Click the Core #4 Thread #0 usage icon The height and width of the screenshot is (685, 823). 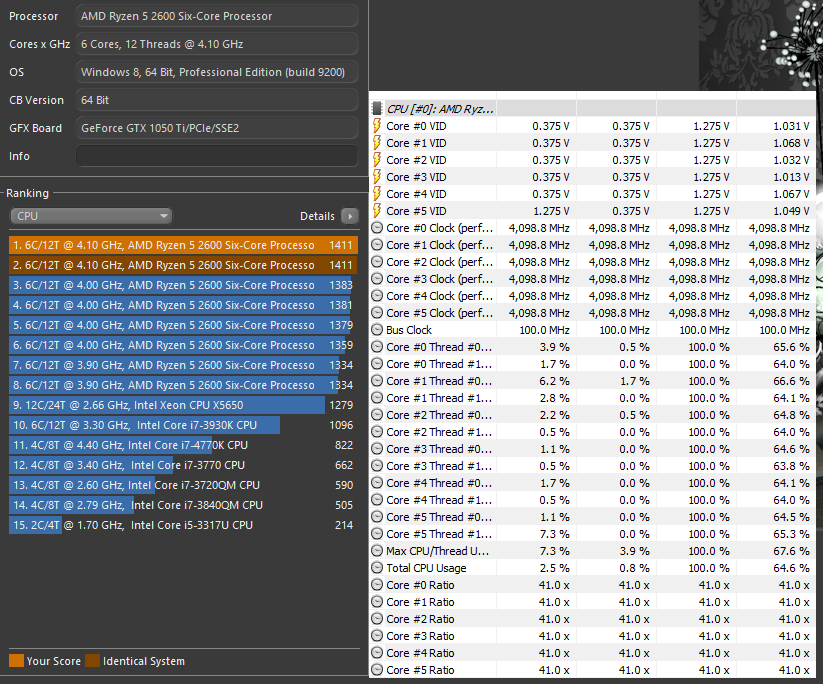pos(377,483)
